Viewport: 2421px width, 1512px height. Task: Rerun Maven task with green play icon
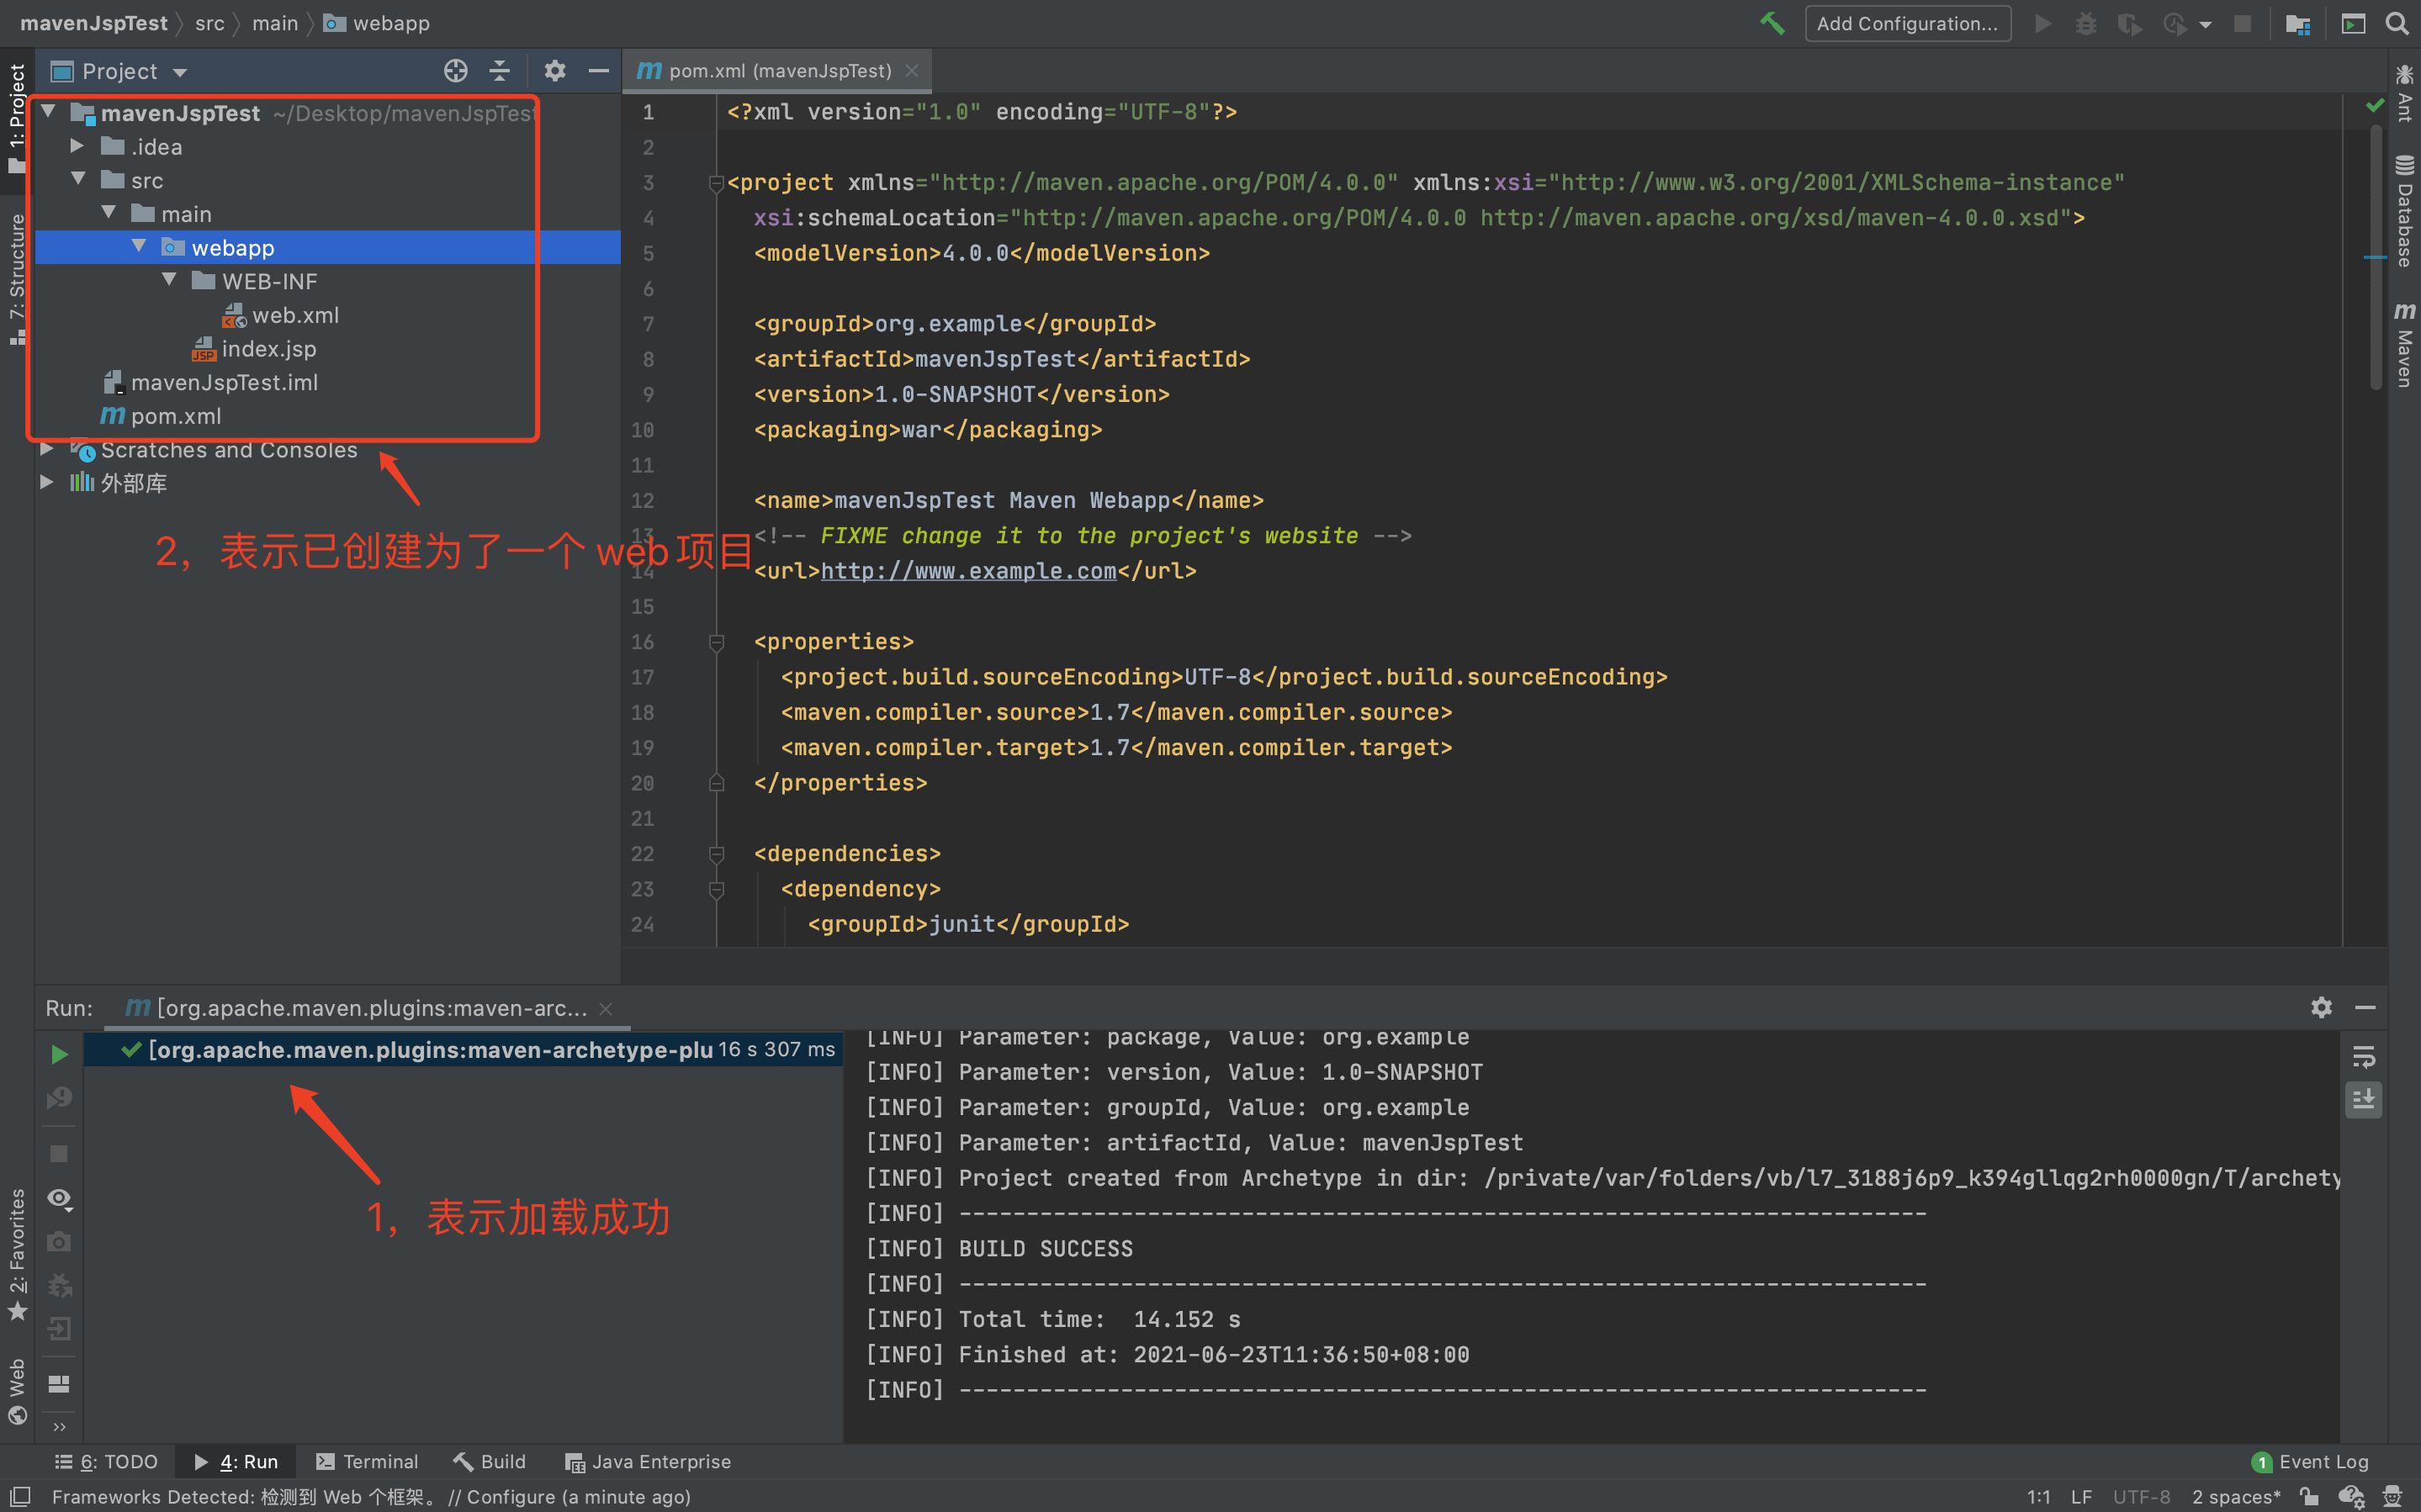(x=59, y=1054)
